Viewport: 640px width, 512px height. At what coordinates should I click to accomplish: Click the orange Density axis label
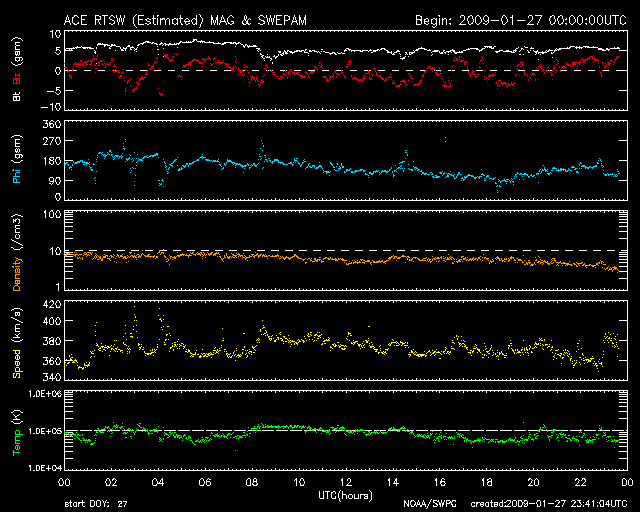tap(16, 252)
